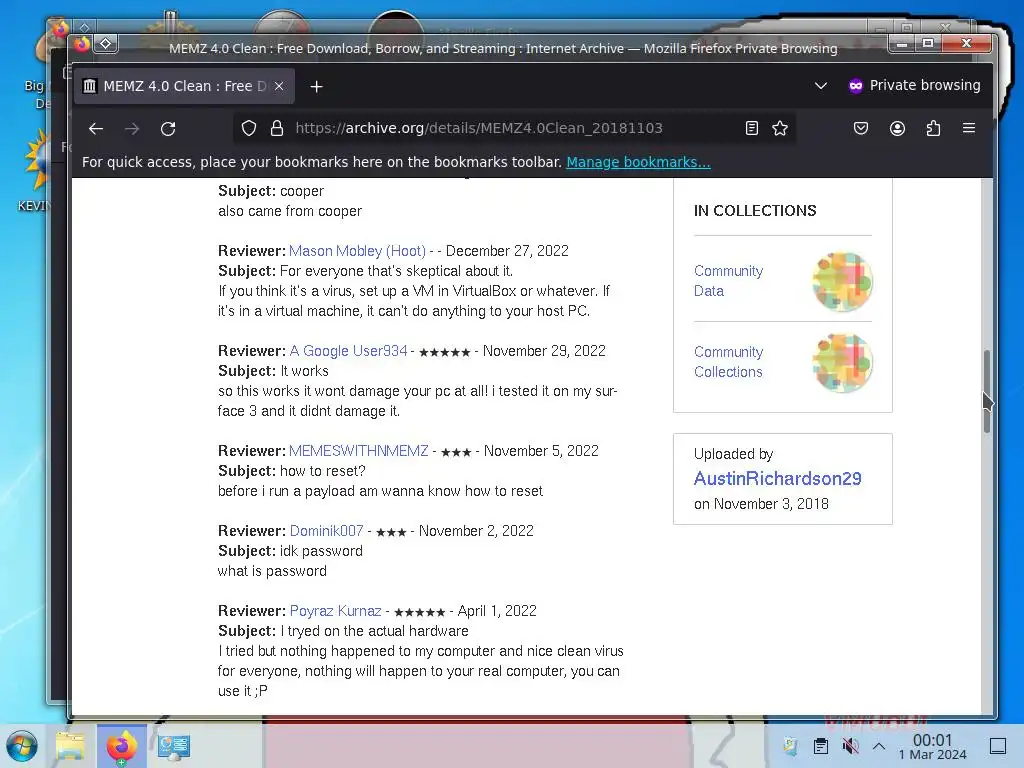This screenshot has height=768, width=1024.
Task: Open the Community Data collection link
Action: 728,281
